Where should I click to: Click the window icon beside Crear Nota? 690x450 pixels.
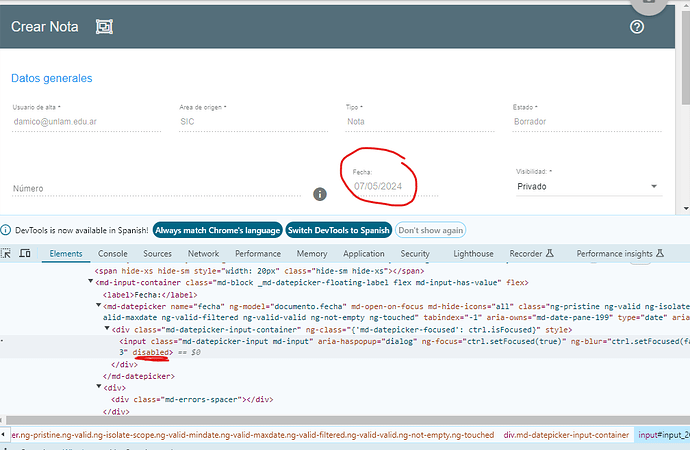coord(104,27)
